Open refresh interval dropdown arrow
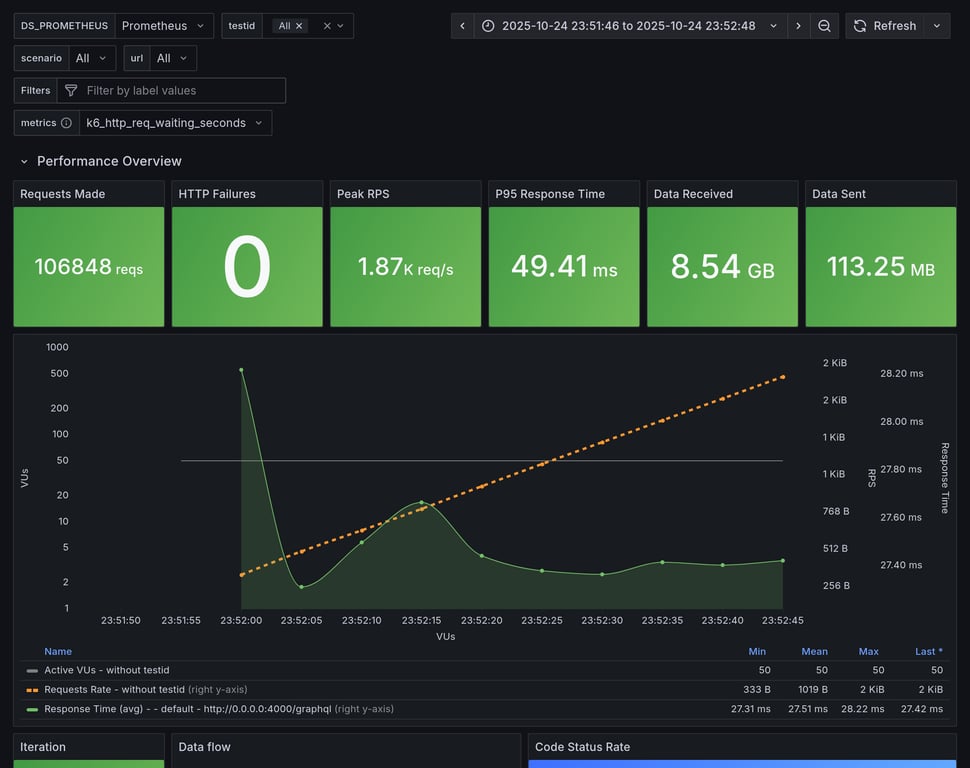This screenshot has height=768, width=970. (937, 26)
